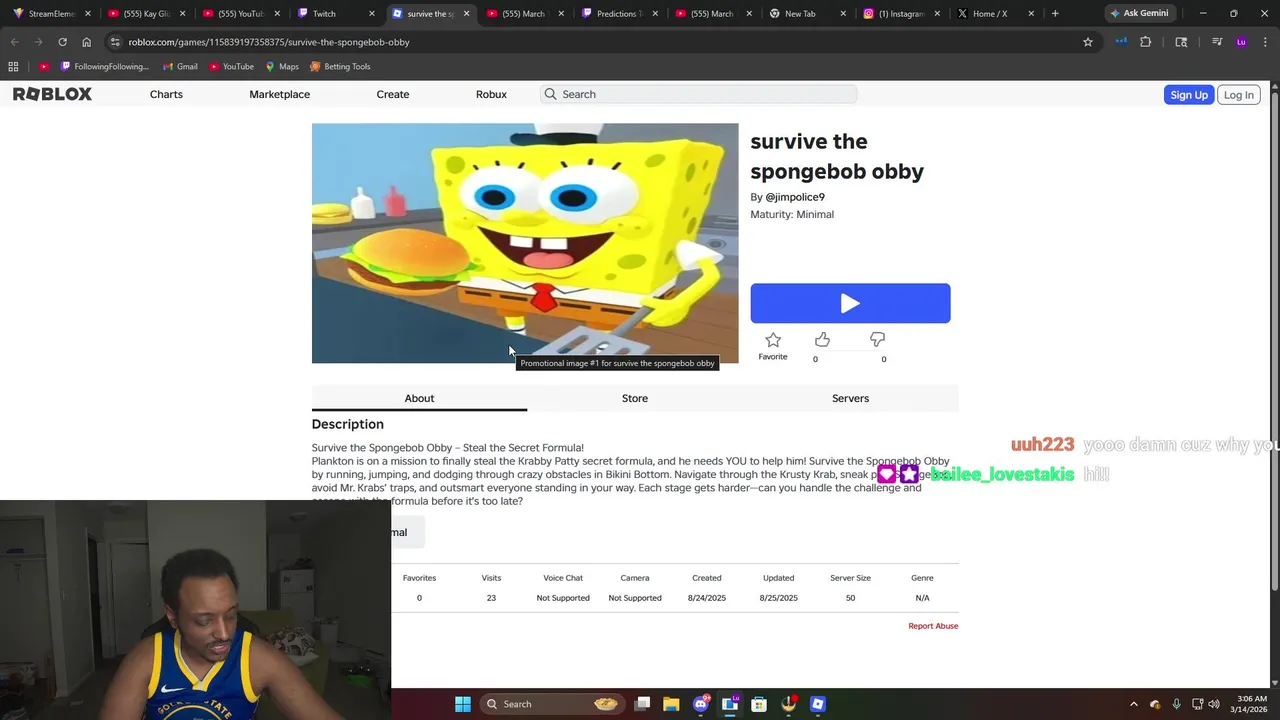This screenshot has height=720, width=1280.
Task: Switch to the Servers tab
Action: click(x=850, y=398)
